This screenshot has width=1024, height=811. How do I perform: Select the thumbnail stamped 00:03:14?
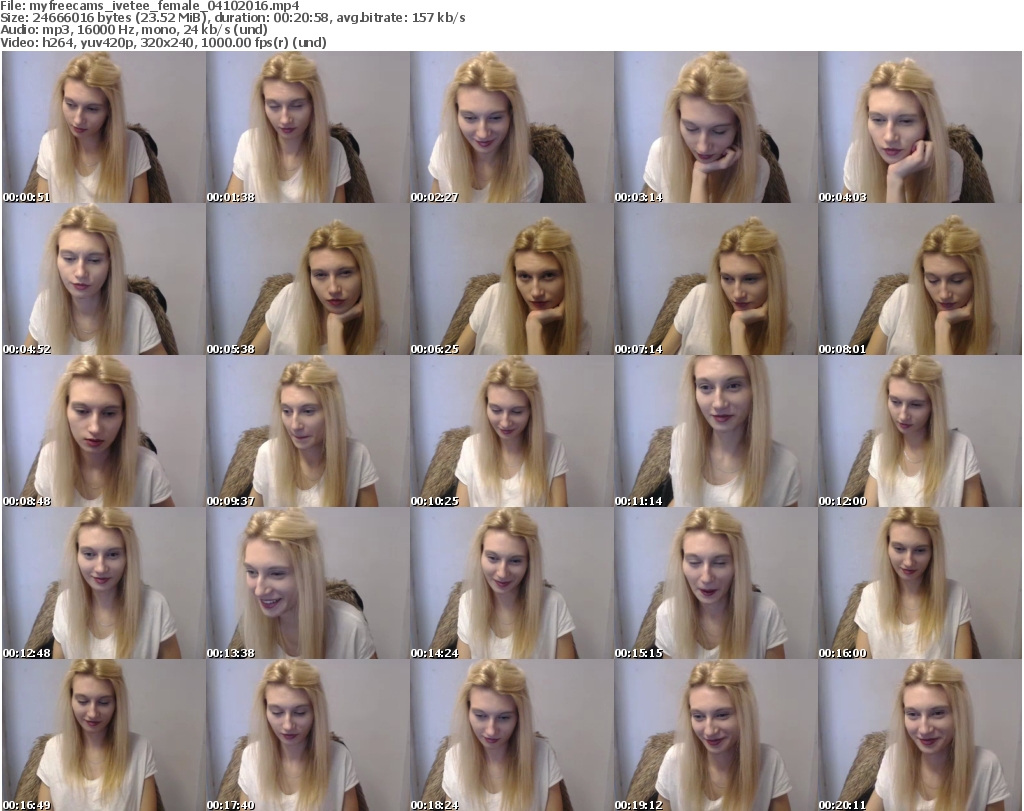(x=716, y=127)
